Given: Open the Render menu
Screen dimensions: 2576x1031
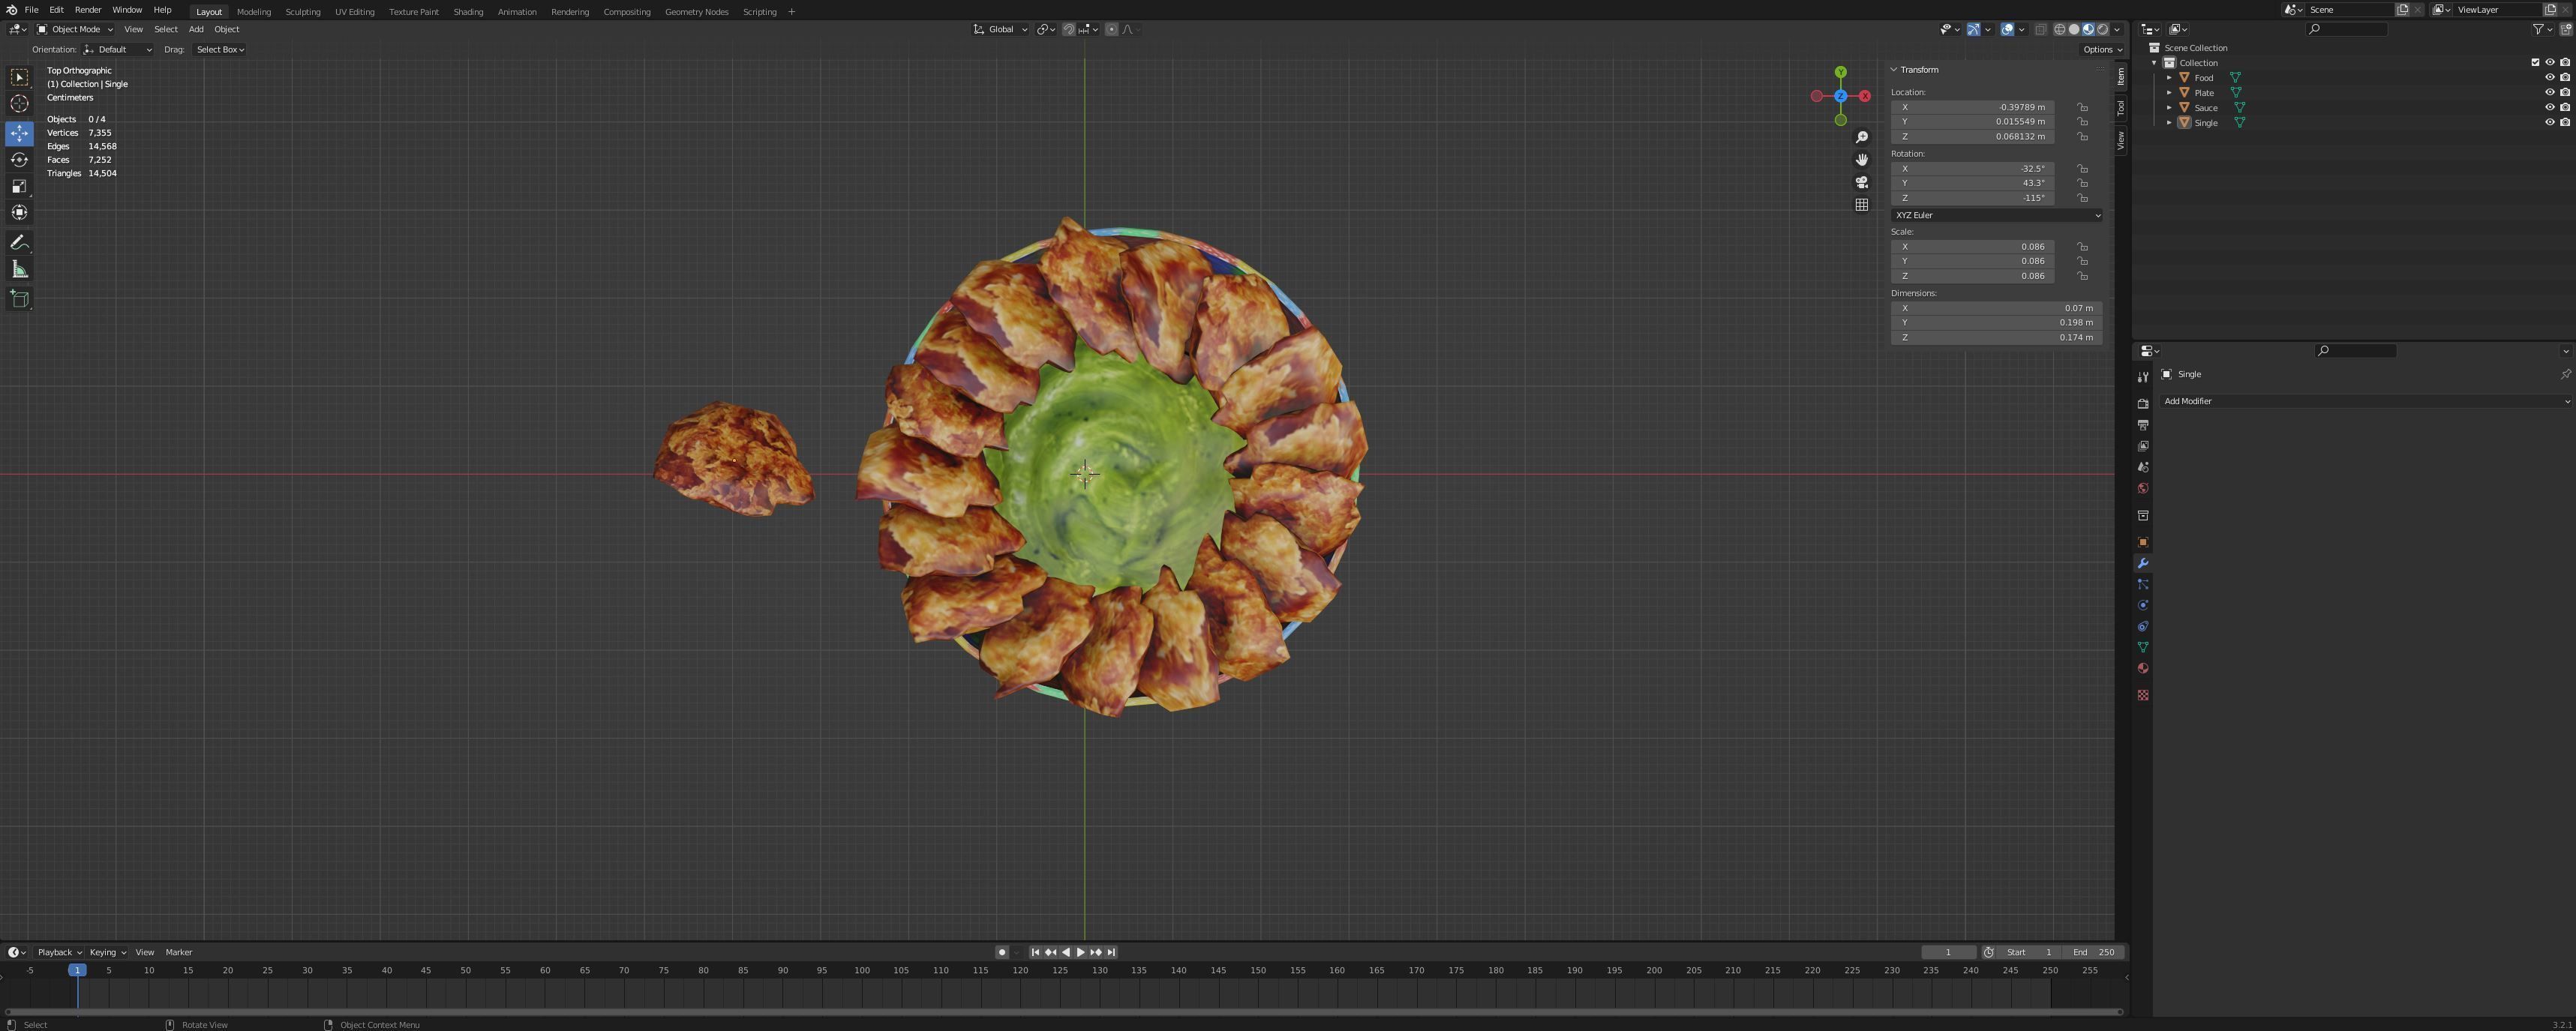Looking at the screenshot, I should [x=88, y=10].
